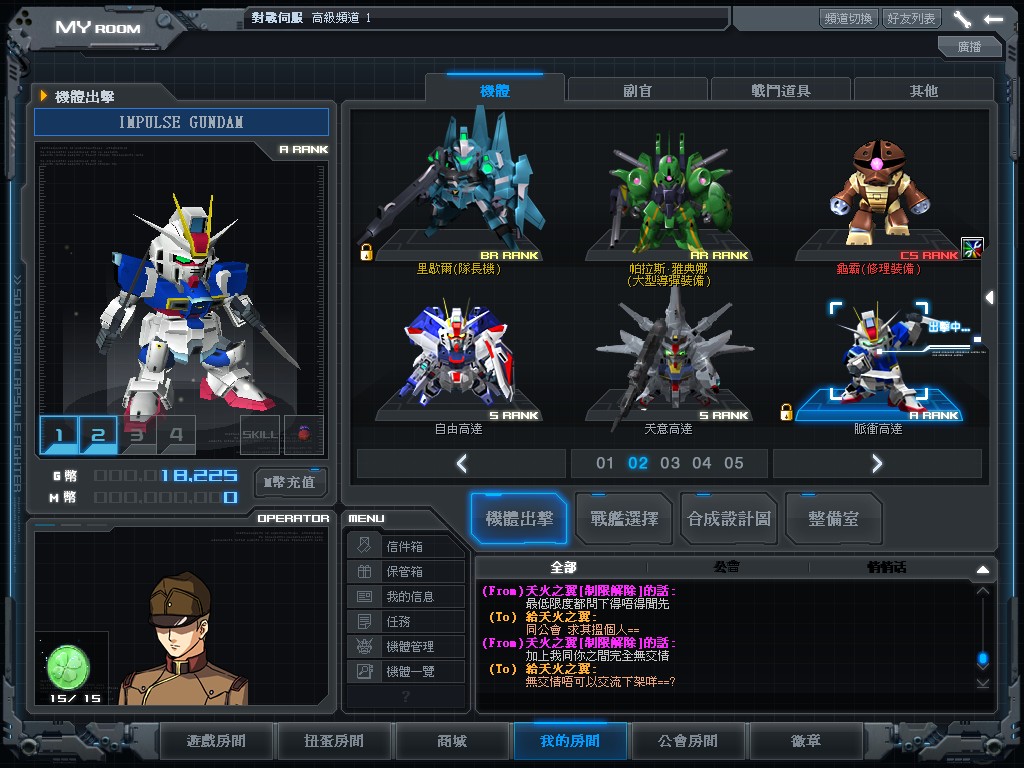Click the 頻道切換 button
1024x768 pixels.
click(848, 18)
